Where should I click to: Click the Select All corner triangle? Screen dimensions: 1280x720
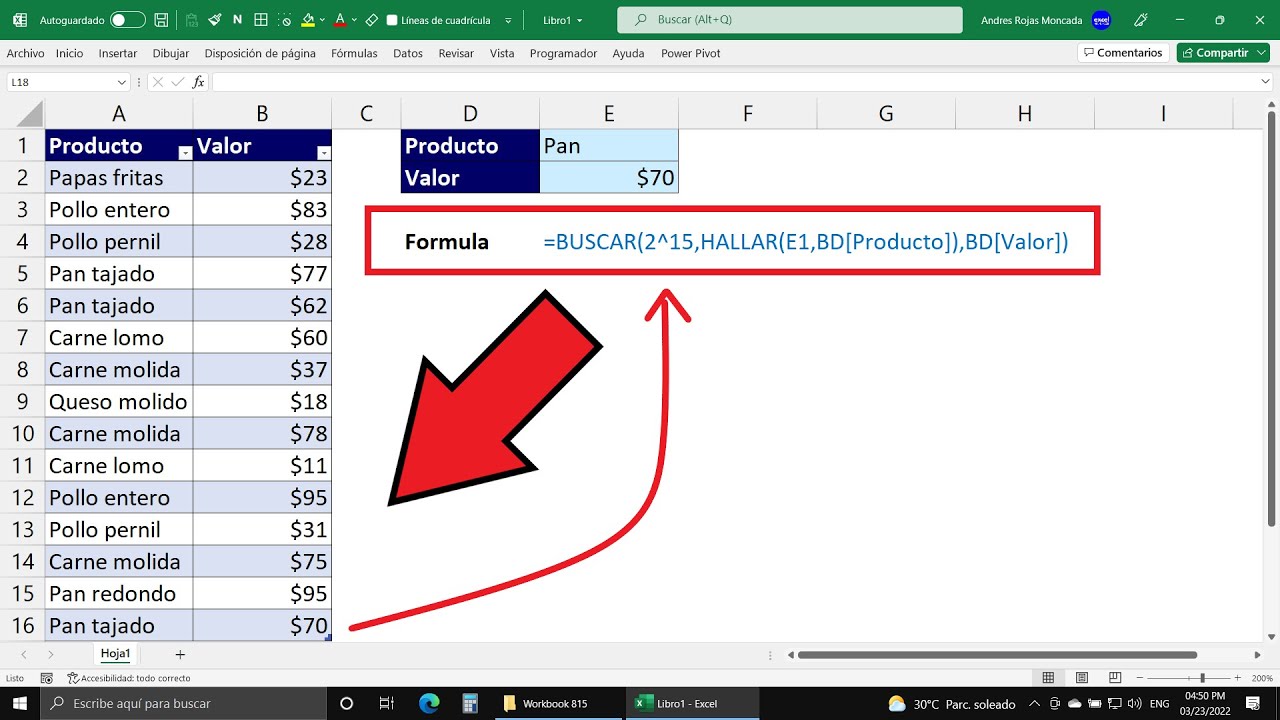29,113
